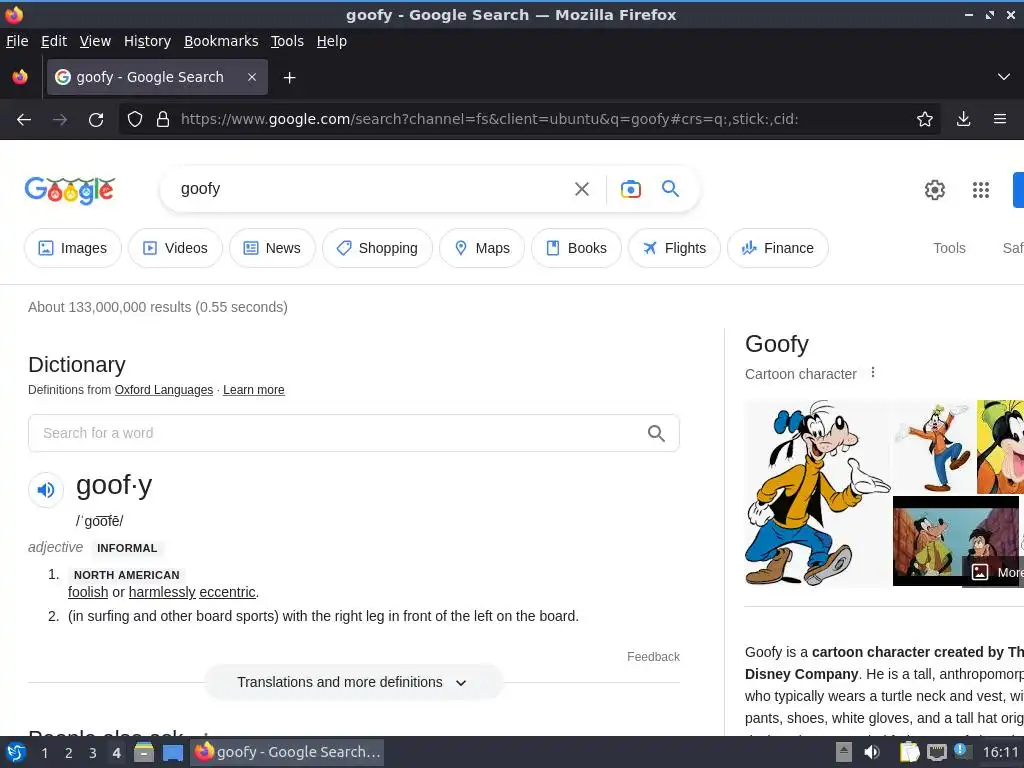Open the small dancing Goofy thumbnail

[x=933, y=447]
